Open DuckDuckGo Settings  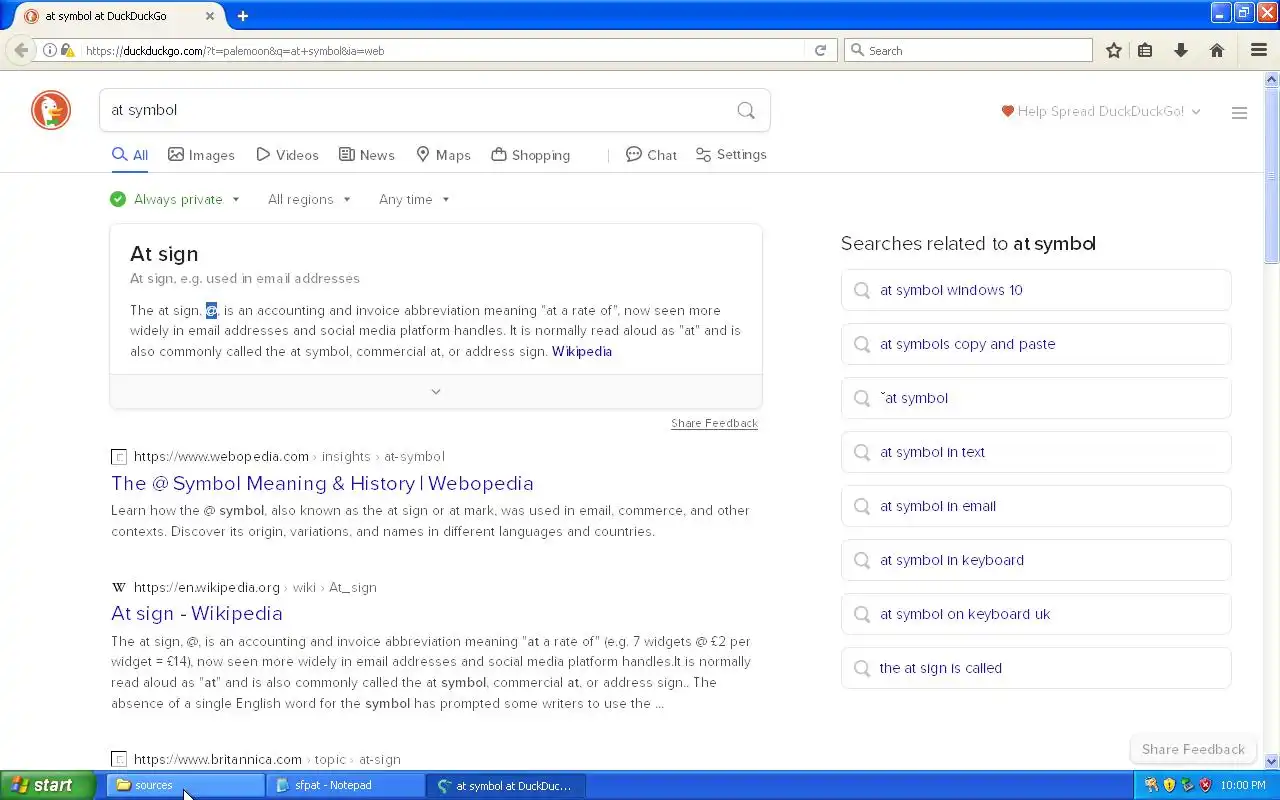pyautogui.click(x=731, y=155)
